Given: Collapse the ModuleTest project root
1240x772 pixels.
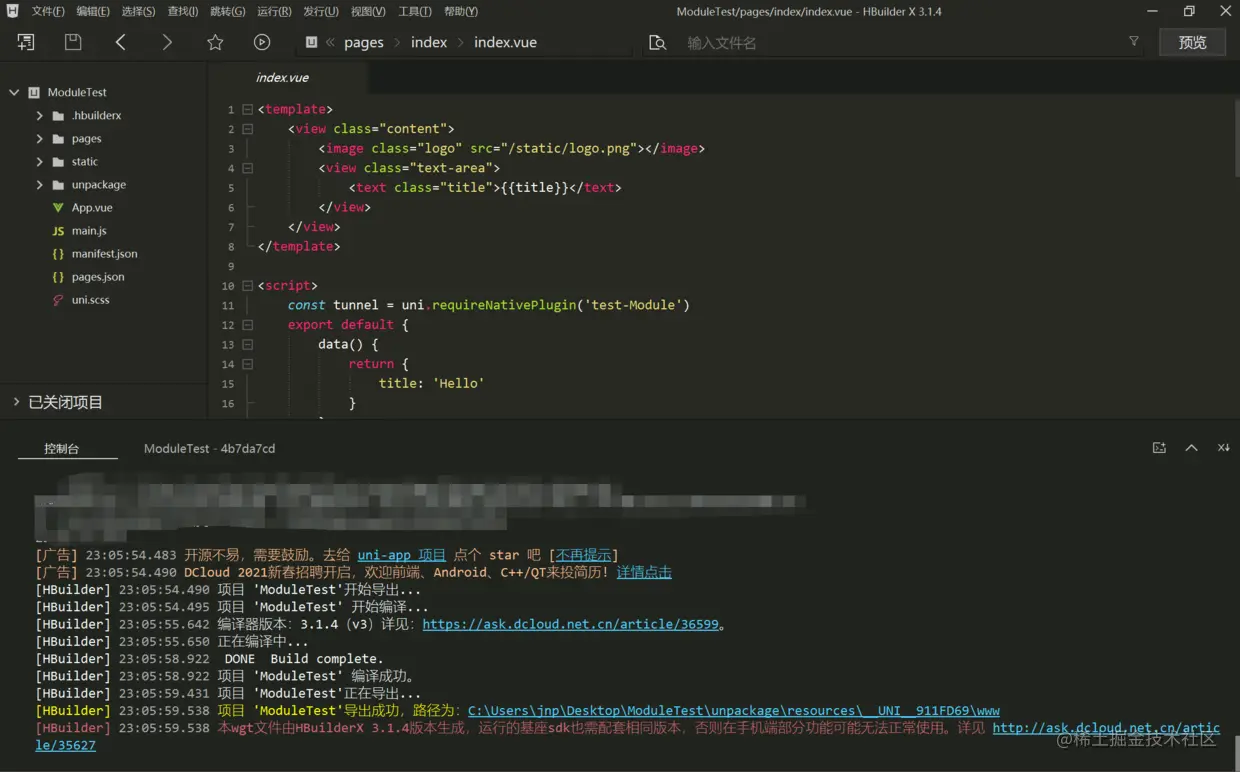Looking at the screenshot, I should pyautogui.click(x=14, y=92).
